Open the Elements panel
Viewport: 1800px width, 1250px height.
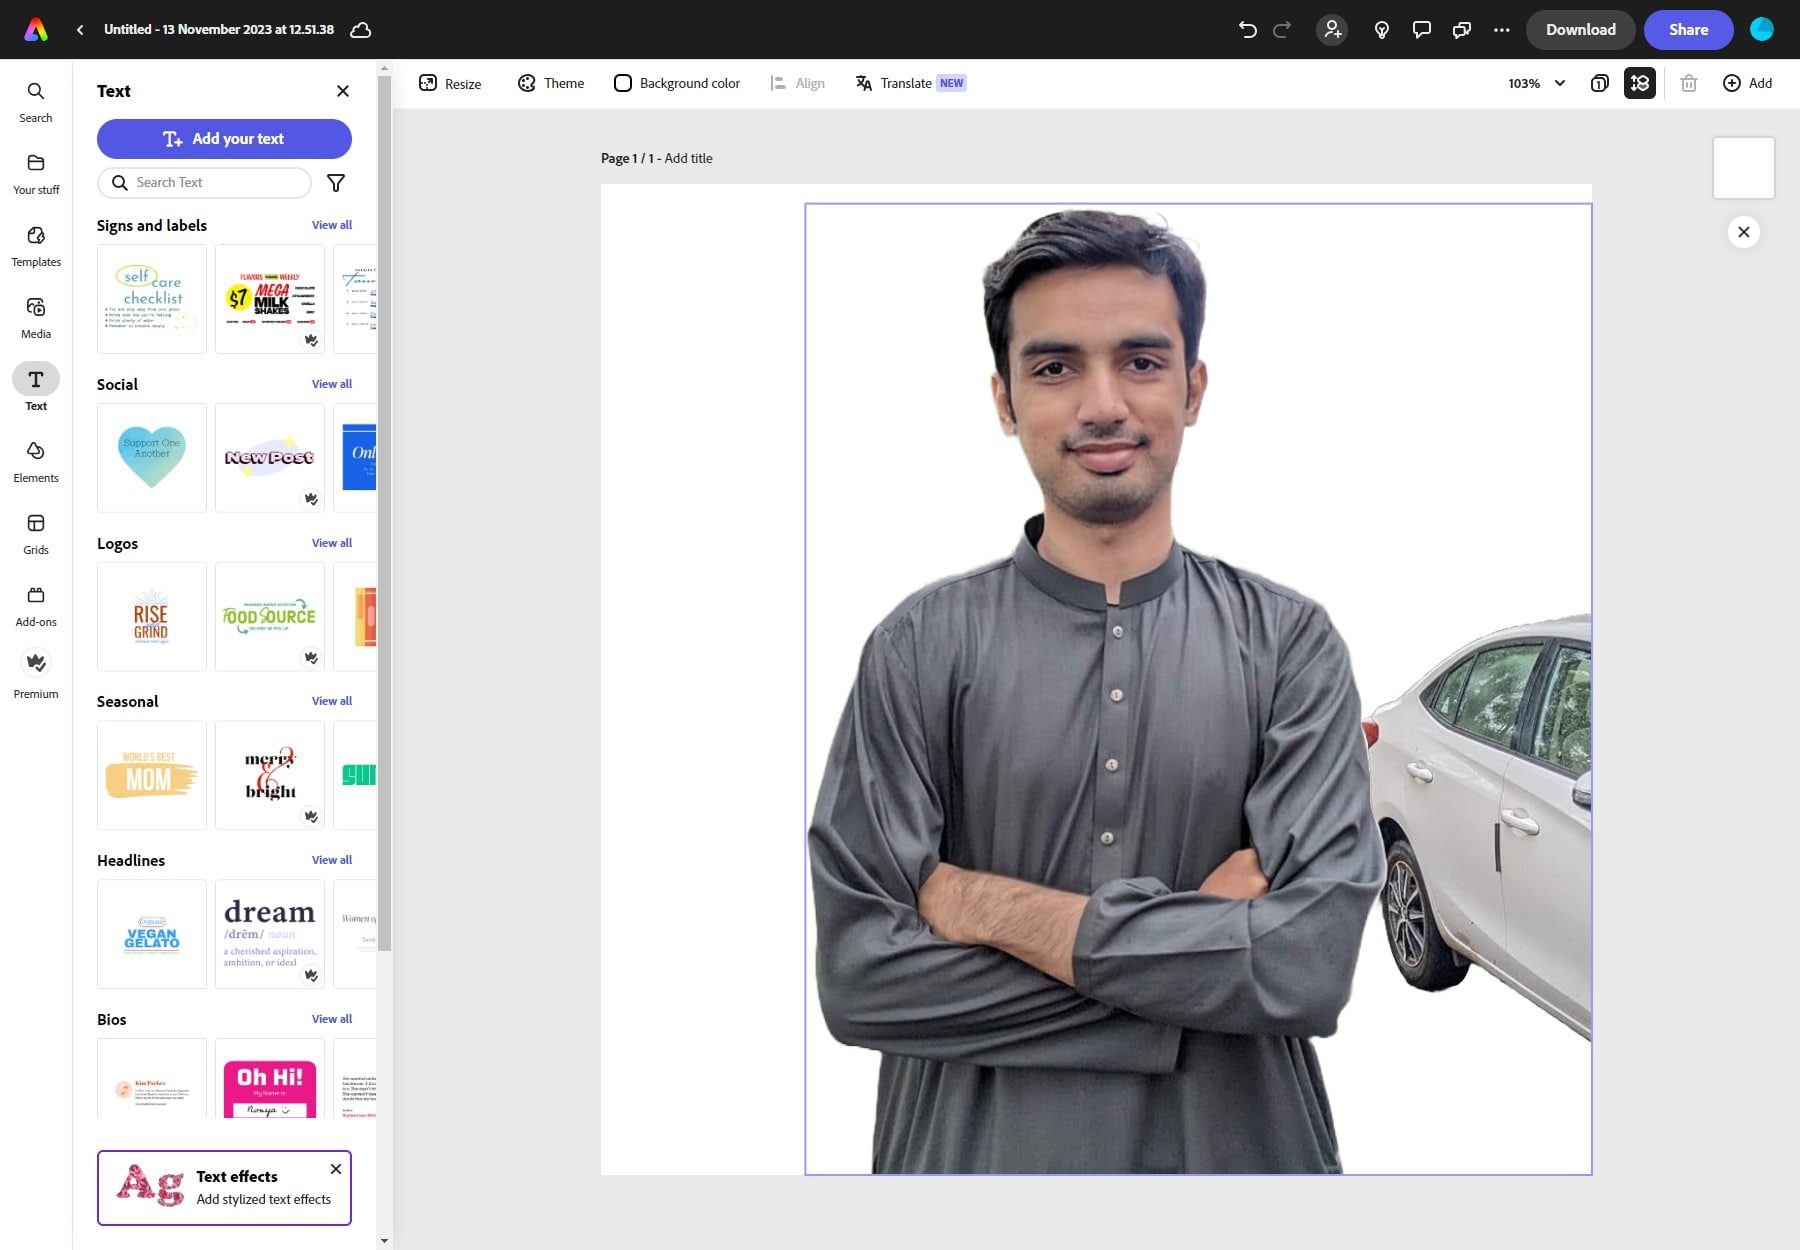36,459
